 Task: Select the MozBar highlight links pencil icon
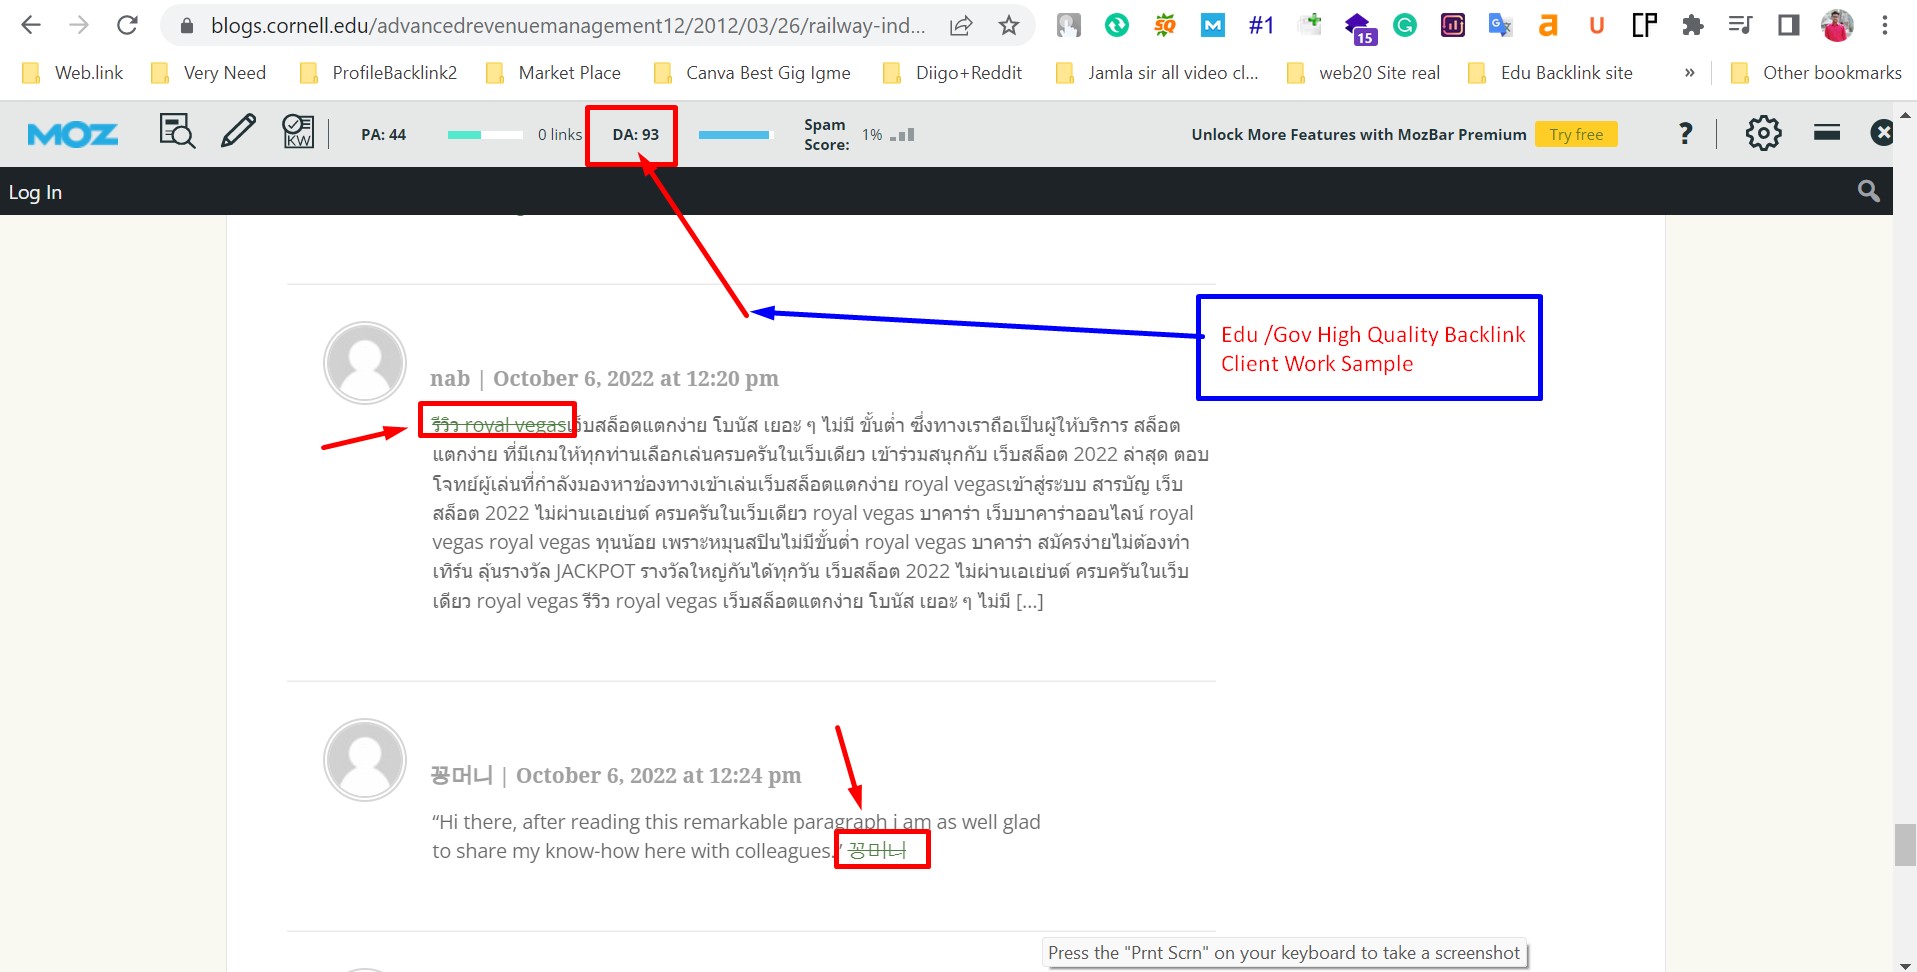238,131
